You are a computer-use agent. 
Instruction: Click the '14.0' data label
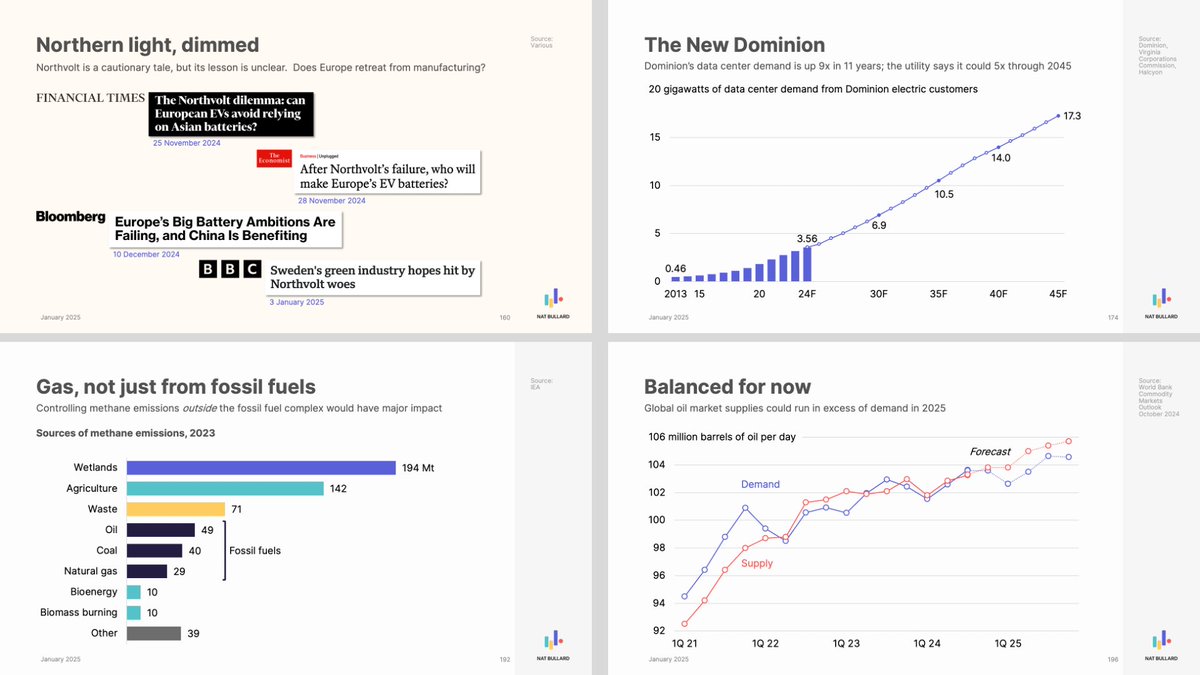(x=1000, y=158)
